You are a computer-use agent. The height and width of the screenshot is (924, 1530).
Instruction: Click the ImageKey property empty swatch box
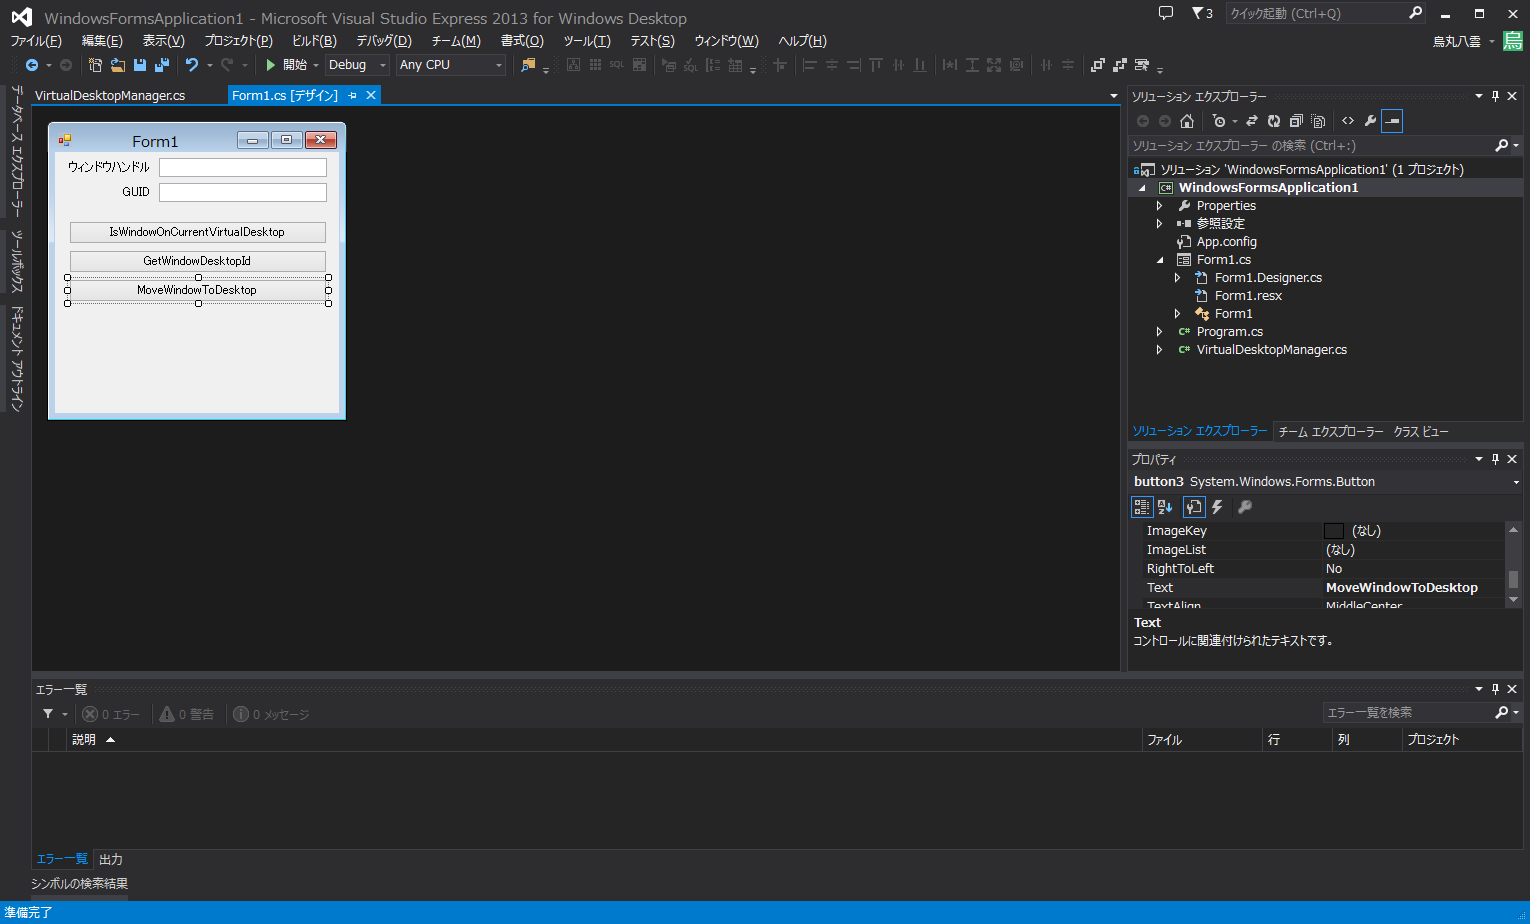[1334, 531]
